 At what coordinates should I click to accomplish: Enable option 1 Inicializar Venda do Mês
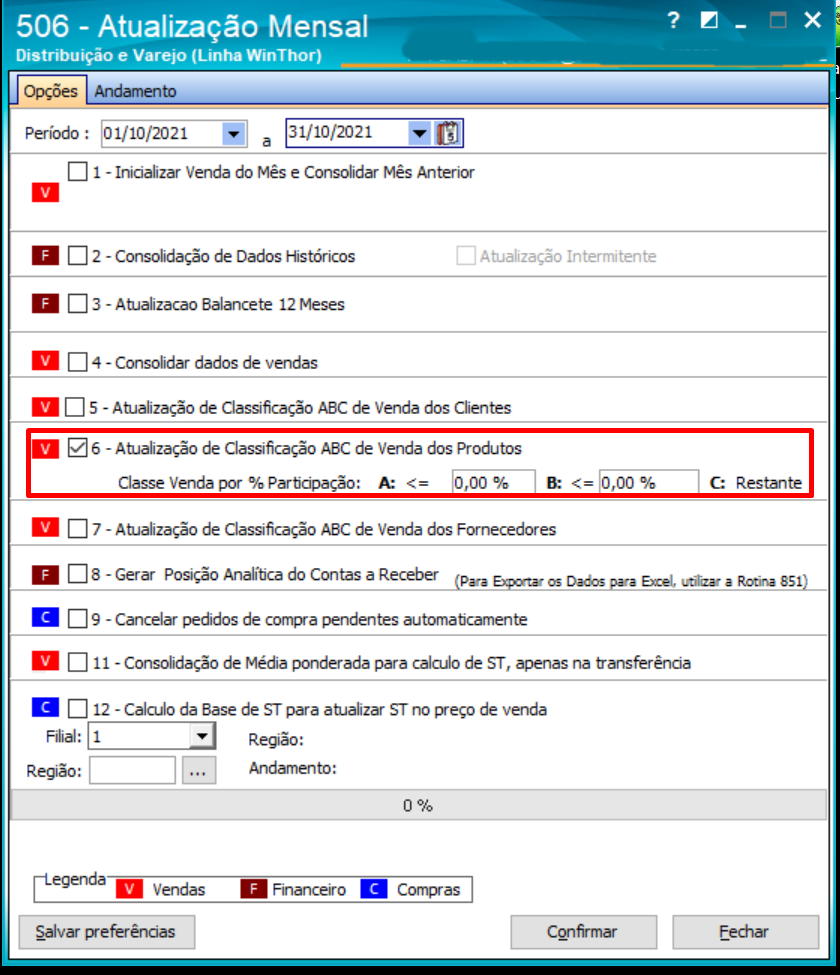tap(78, 171)
